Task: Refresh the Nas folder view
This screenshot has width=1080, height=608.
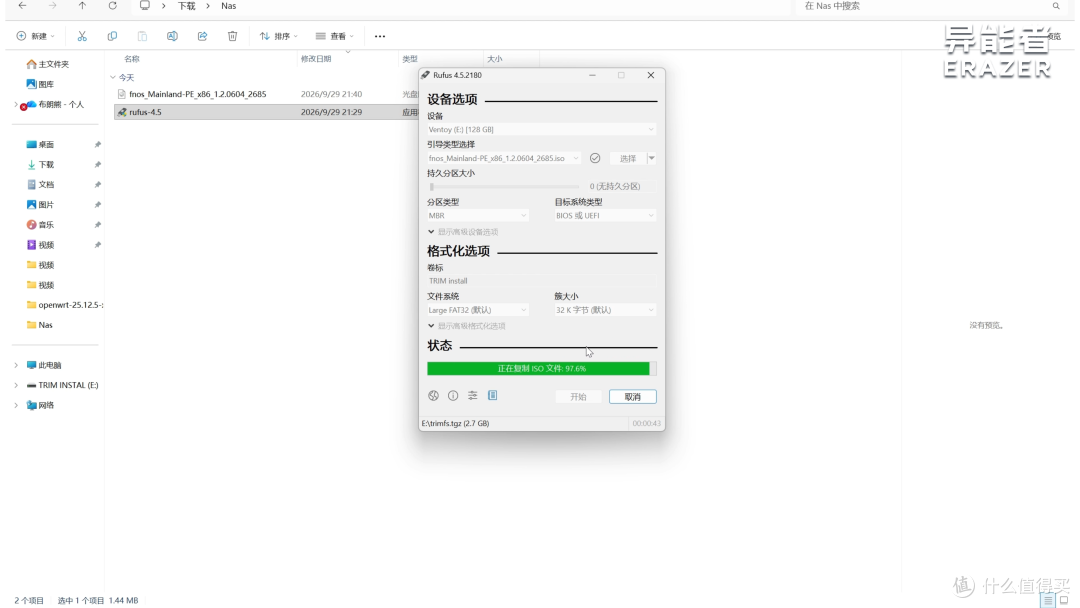Action: [x=112, y=6]
